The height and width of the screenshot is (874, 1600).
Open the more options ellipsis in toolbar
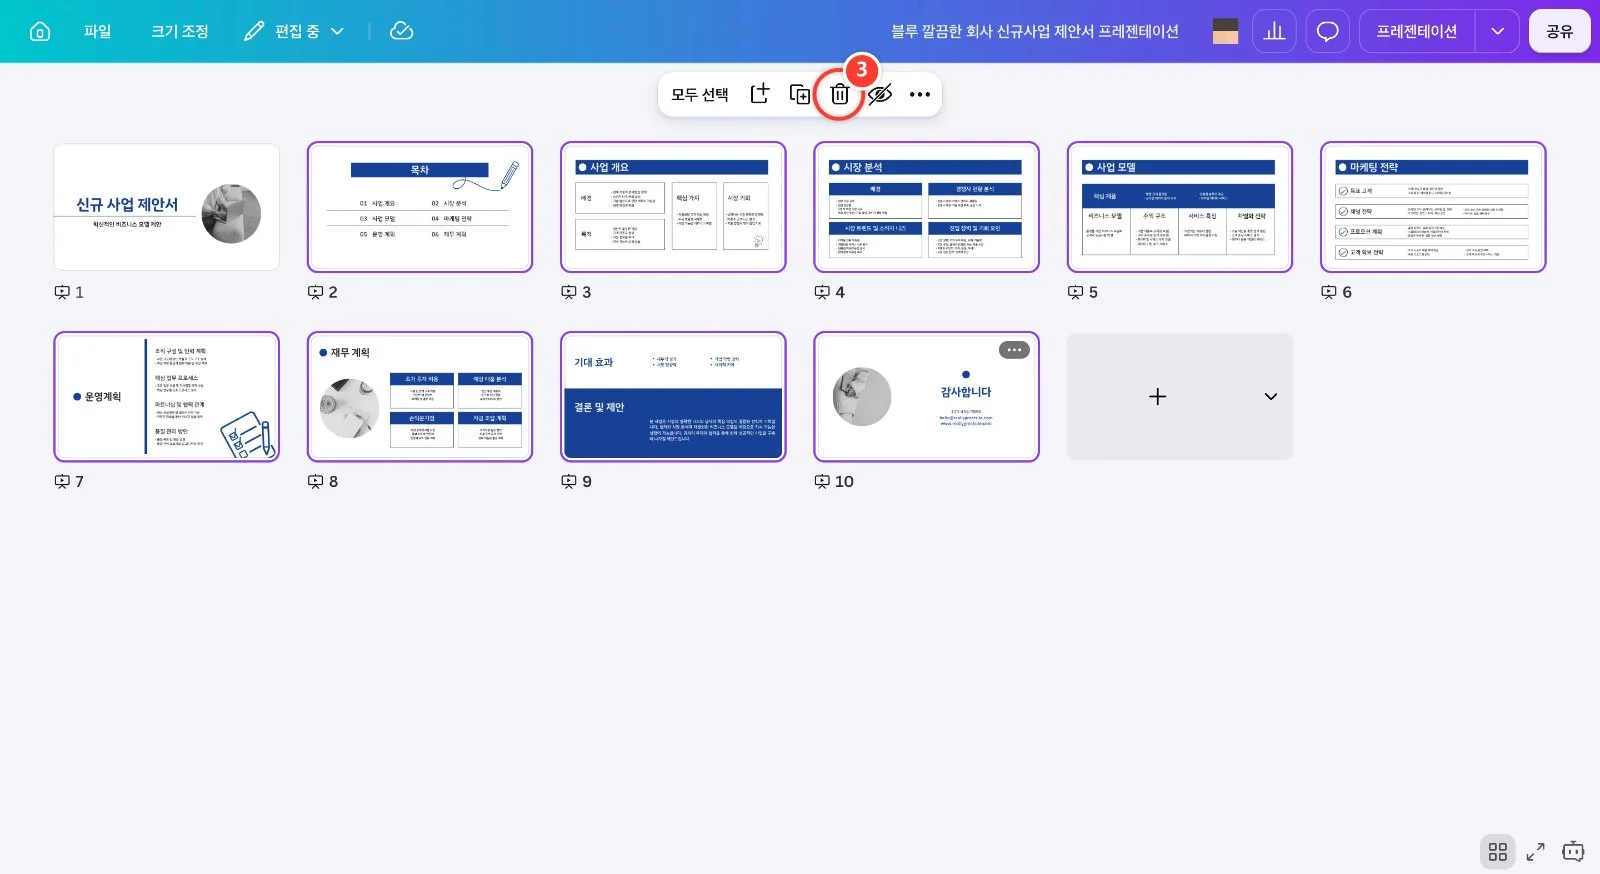920,94
